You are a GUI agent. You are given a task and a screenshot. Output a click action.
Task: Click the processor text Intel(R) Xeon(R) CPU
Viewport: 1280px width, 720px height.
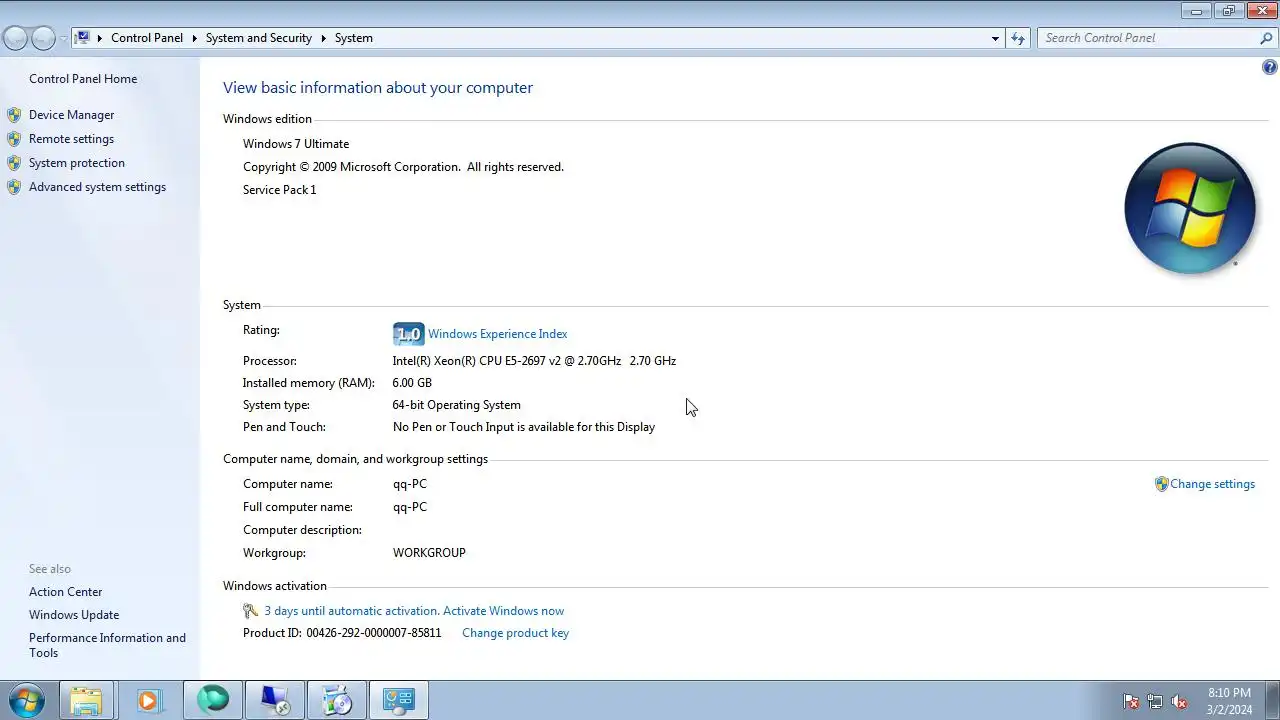534,361
